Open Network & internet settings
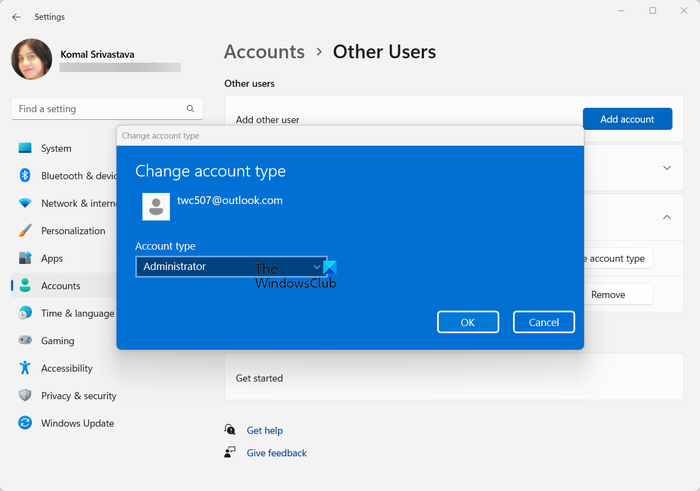The image size is (700, 491). (65, 203)
